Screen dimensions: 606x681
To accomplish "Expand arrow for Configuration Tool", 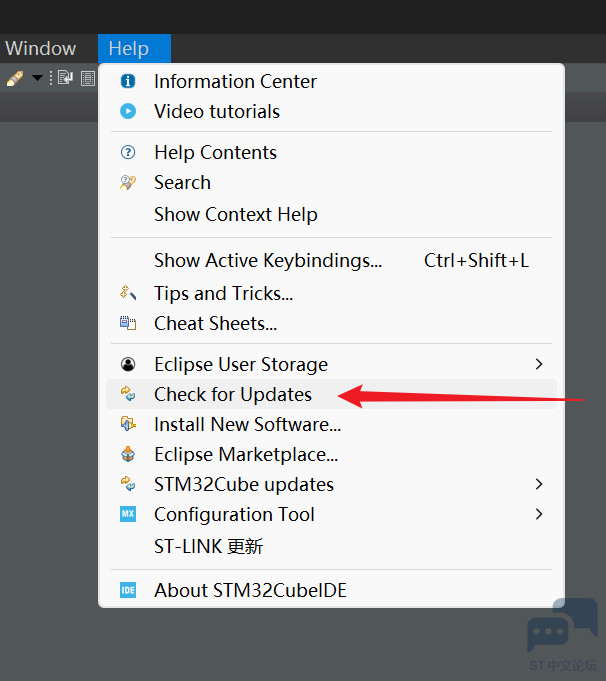I will (x=539, y=514).
